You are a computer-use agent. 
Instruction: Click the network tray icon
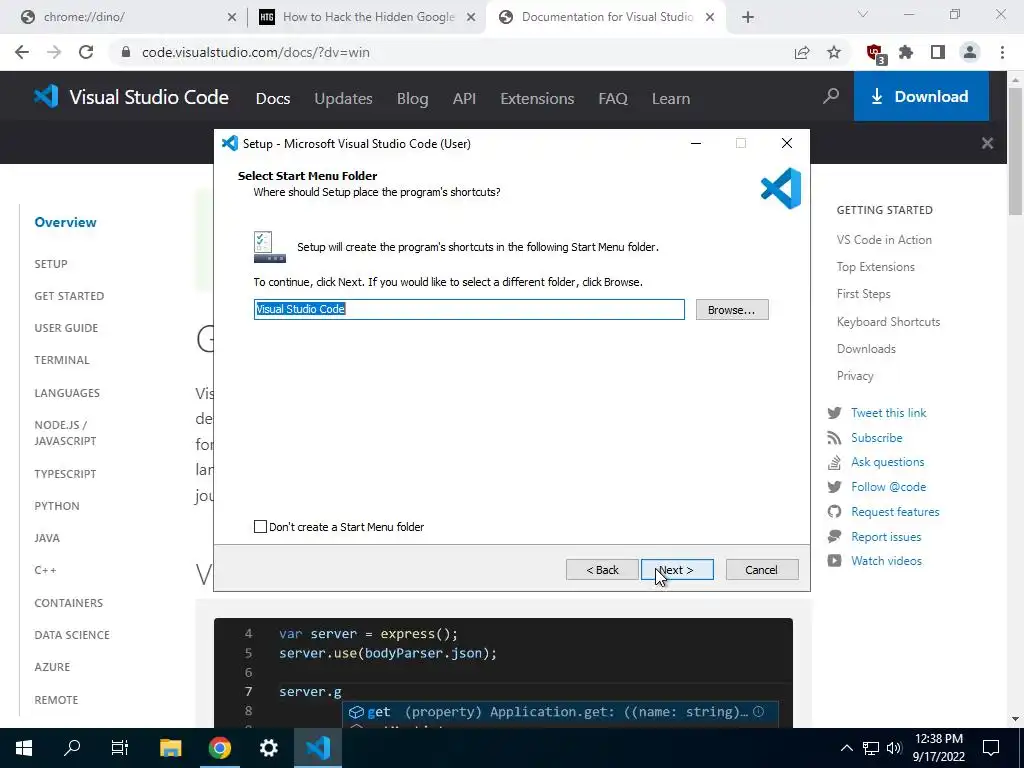pyautogui.click(x=871, y=748)
